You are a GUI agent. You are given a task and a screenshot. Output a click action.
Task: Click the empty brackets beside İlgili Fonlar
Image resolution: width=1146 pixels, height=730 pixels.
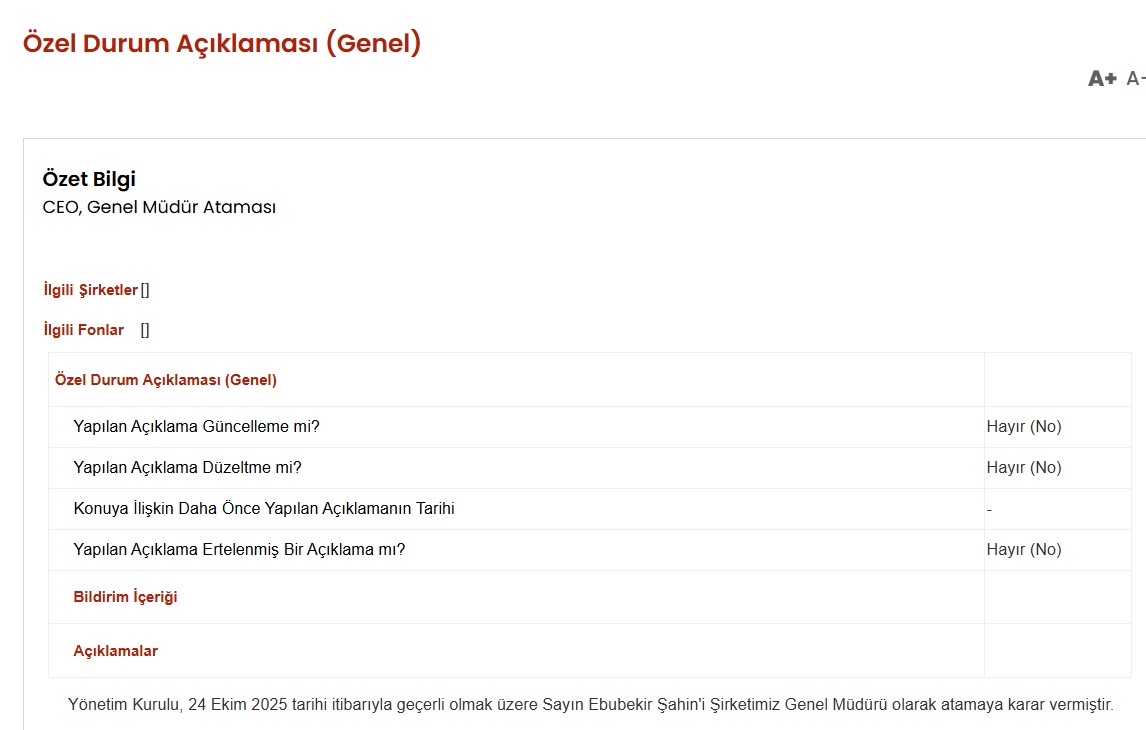(145, 330)
